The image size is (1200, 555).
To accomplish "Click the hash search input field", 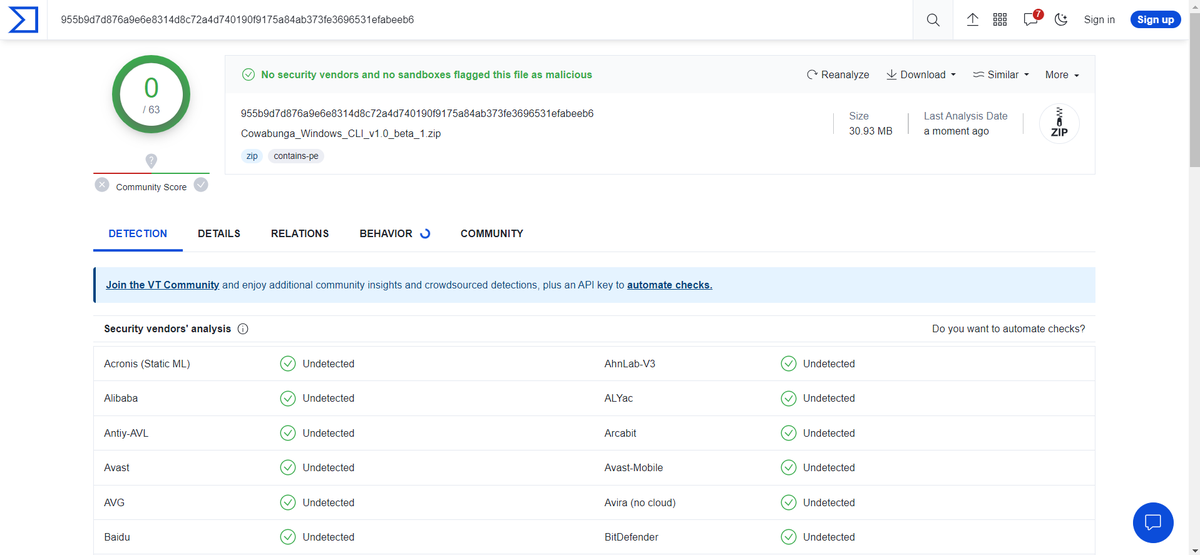I will (480, 20).
